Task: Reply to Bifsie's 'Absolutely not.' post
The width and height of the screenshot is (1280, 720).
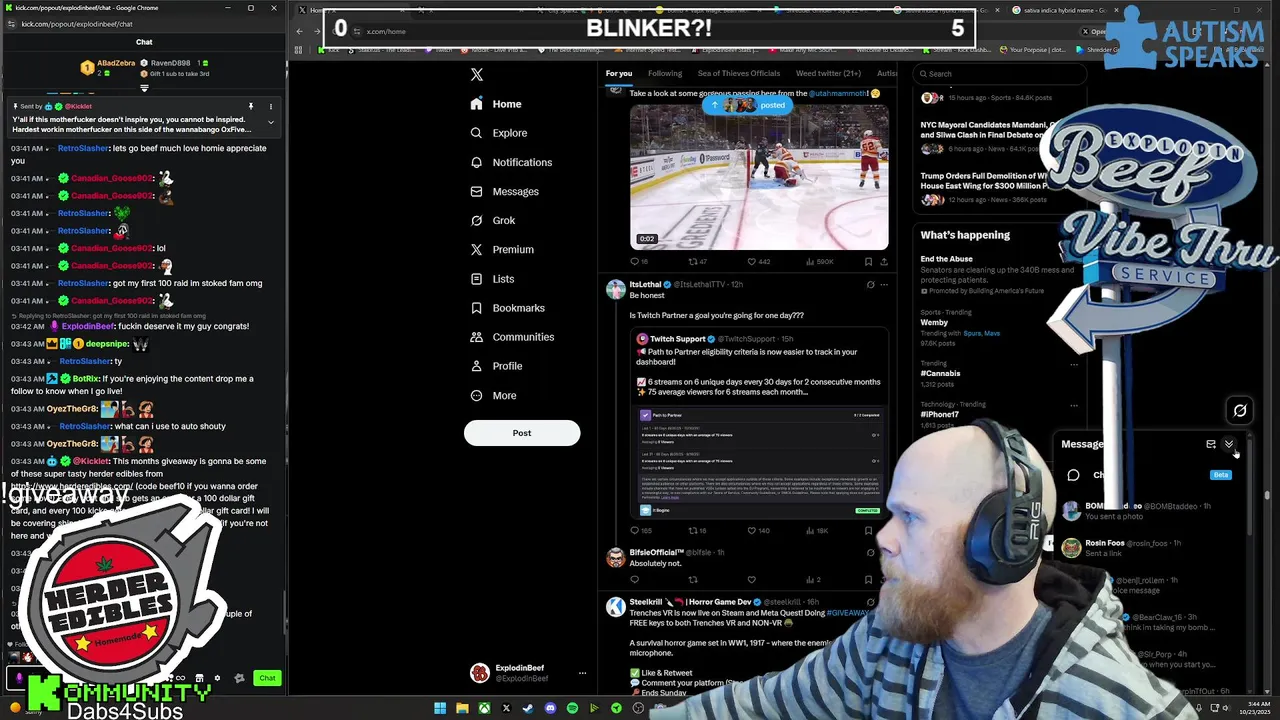Action: click(x=634, y=580)
